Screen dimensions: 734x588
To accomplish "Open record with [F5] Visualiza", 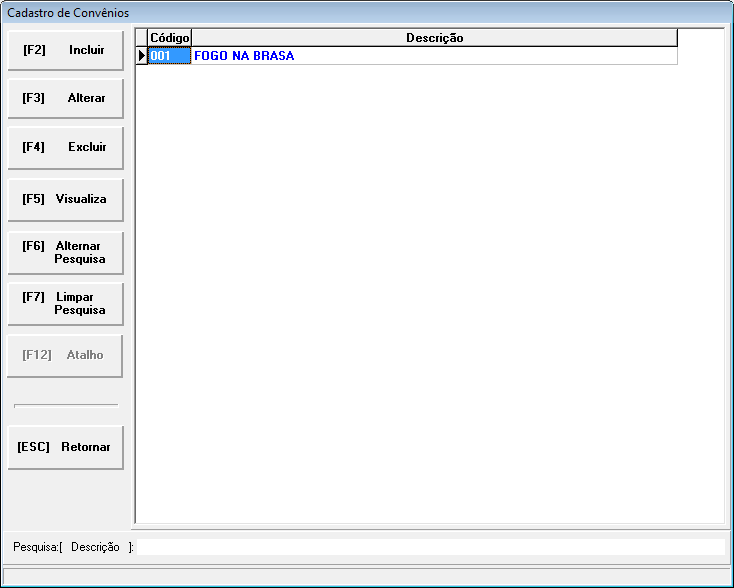I will [65, 199].
